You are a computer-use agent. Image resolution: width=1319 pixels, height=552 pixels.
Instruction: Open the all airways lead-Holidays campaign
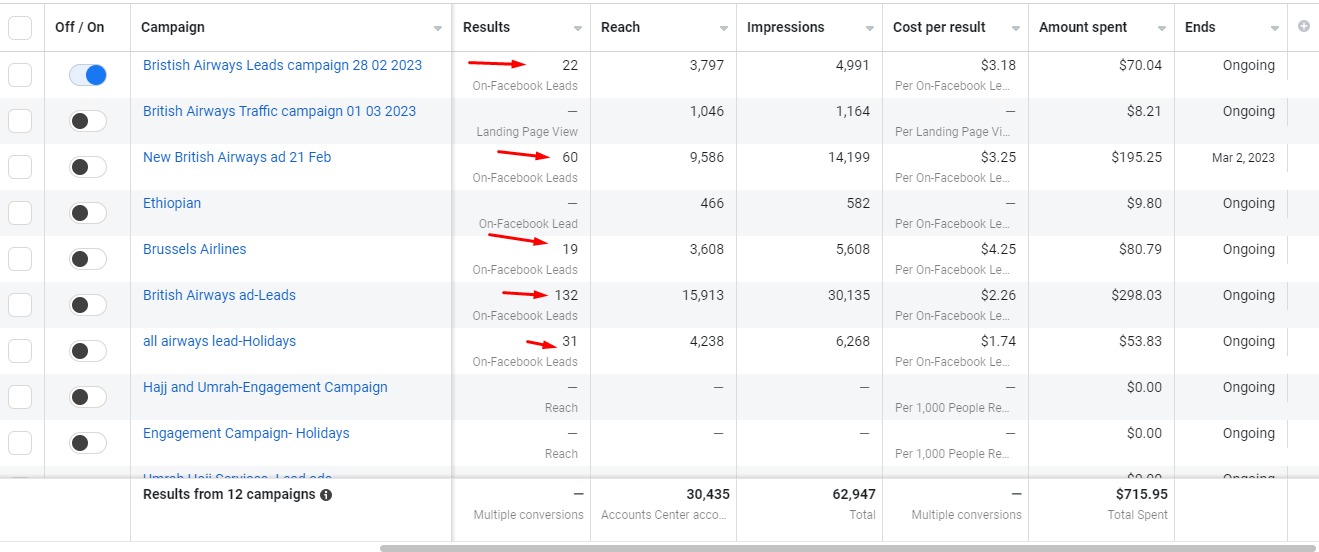[220, 341]
